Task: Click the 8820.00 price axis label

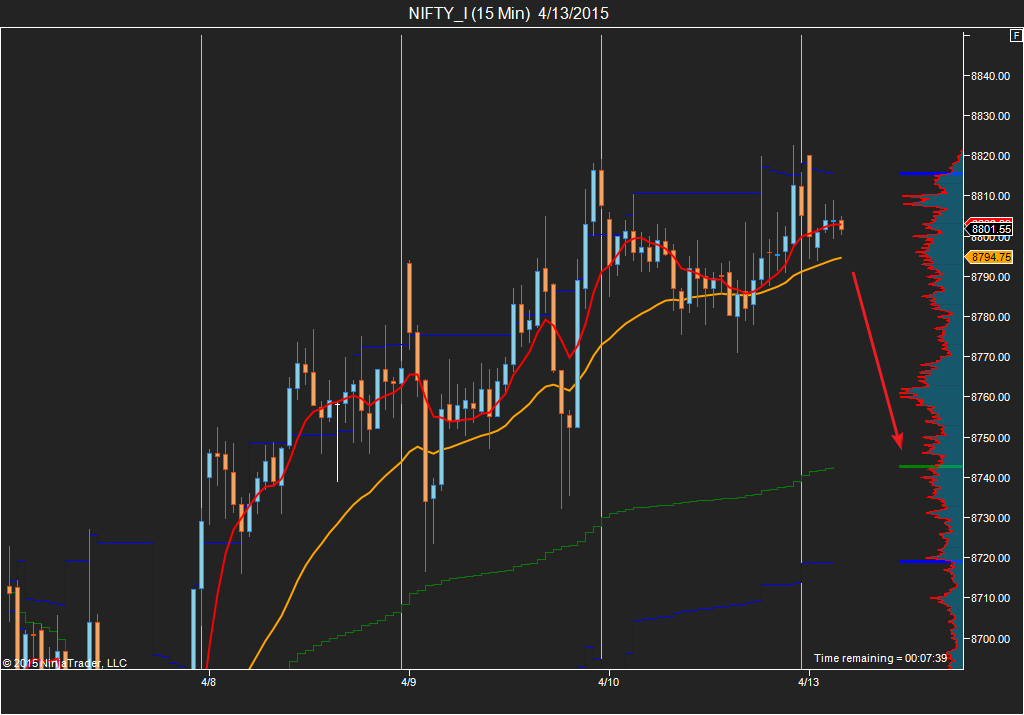Action: (x=990, y=157)
